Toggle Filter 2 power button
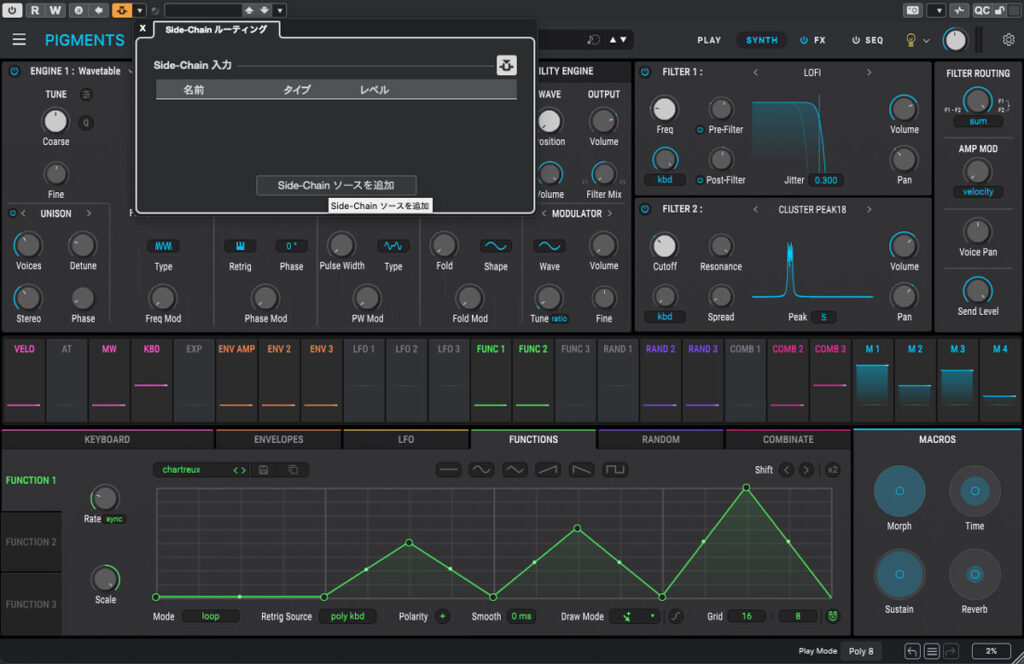 pyautogui.click(x=645, y=209)
